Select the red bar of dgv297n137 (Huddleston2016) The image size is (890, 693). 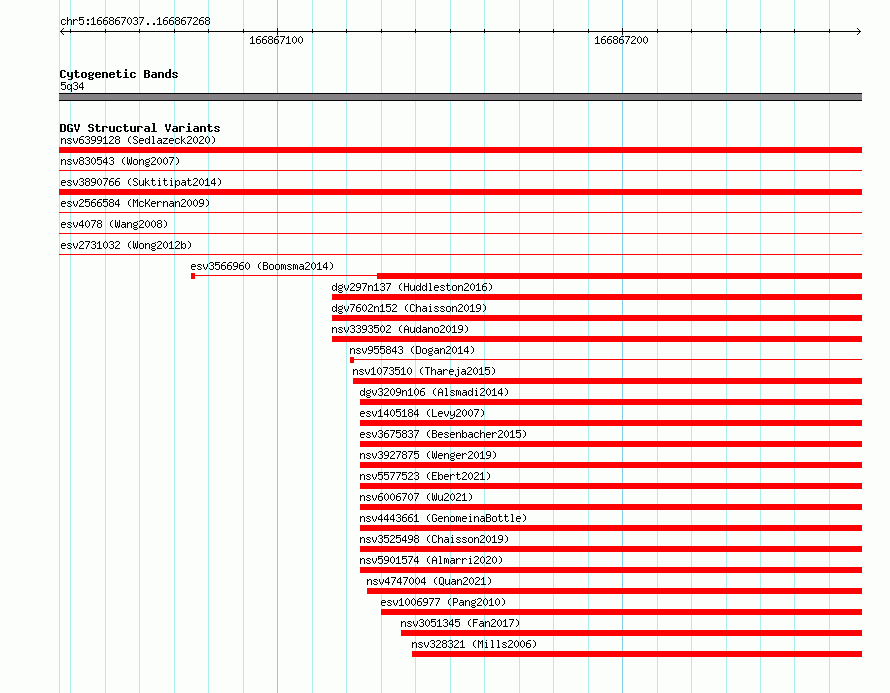[x=597, y=297]
